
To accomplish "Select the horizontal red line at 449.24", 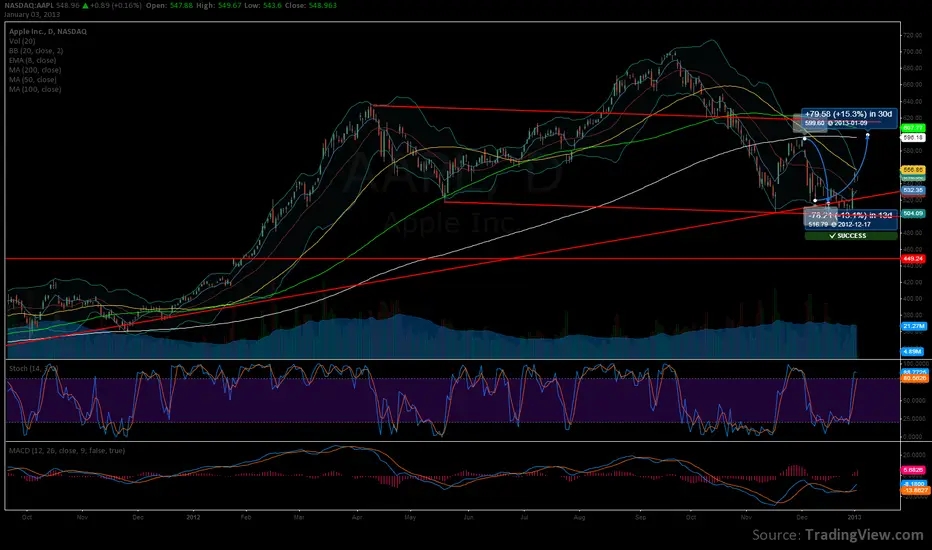I will click(x=453, y=259).
